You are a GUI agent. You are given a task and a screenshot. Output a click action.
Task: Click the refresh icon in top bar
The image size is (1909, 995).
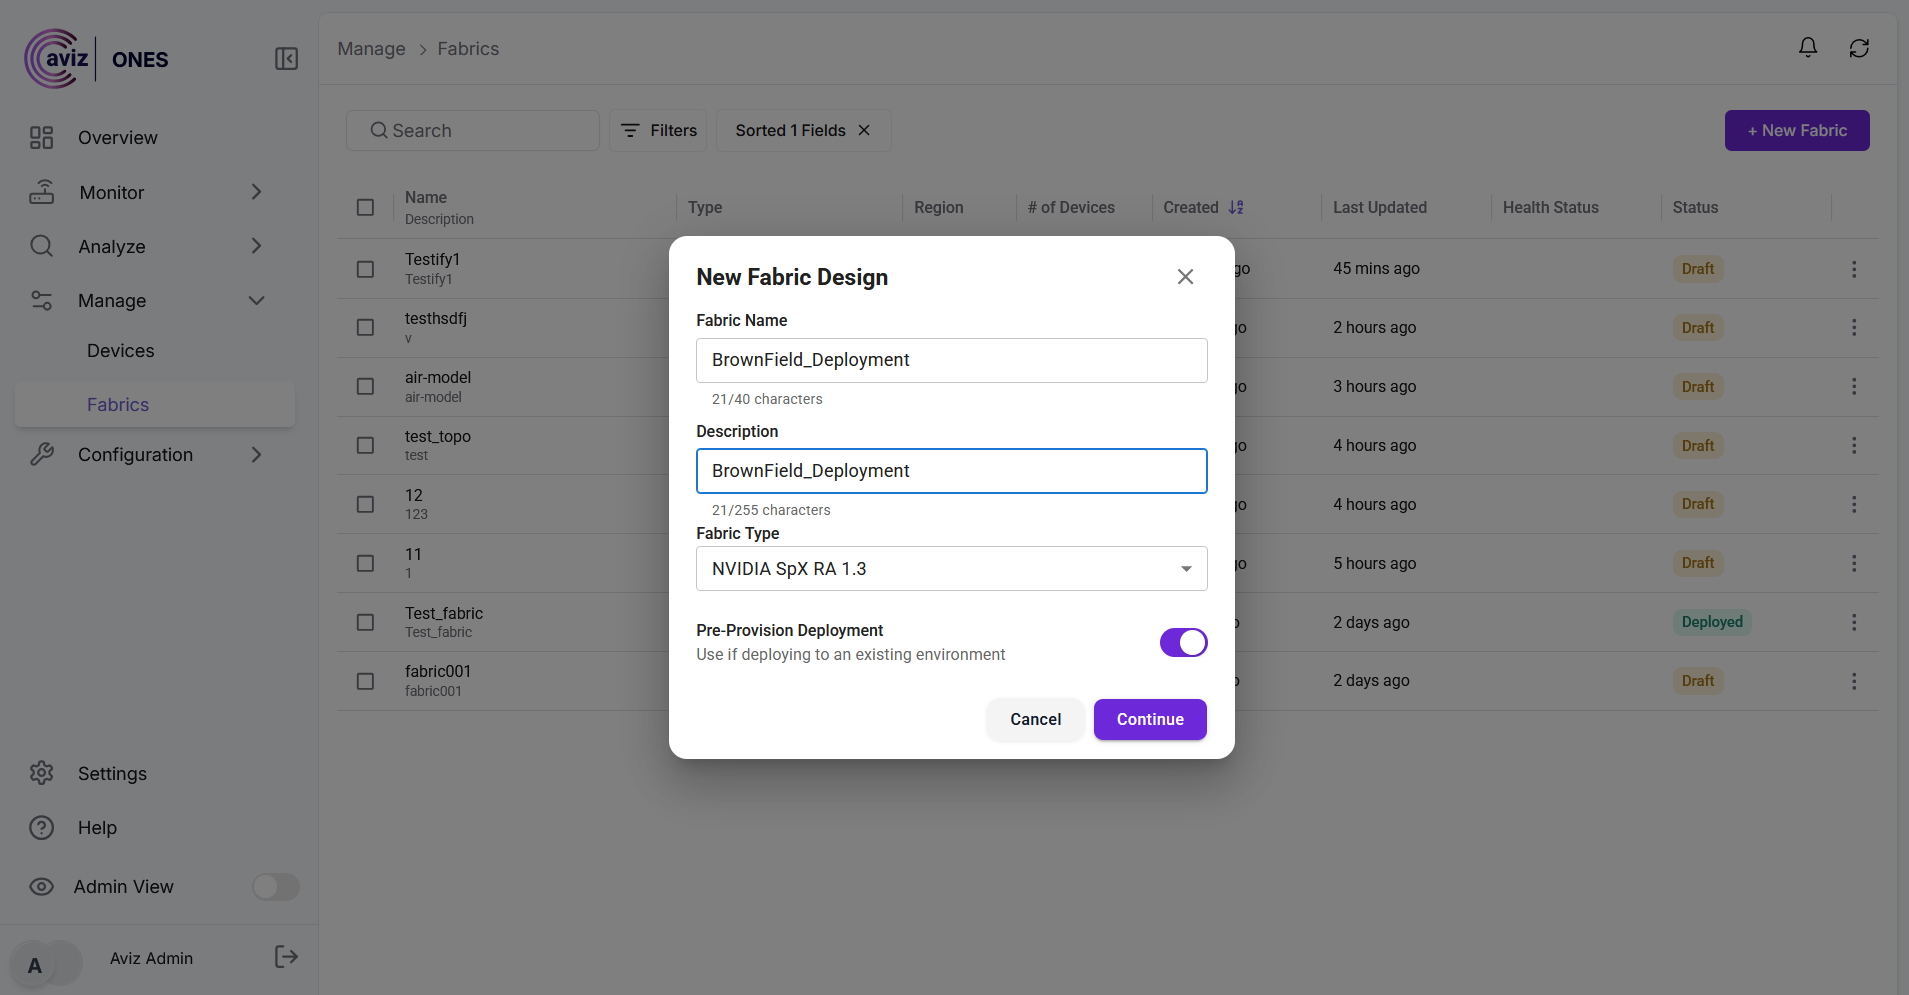pyautogui.click(x=1858, y=48)
